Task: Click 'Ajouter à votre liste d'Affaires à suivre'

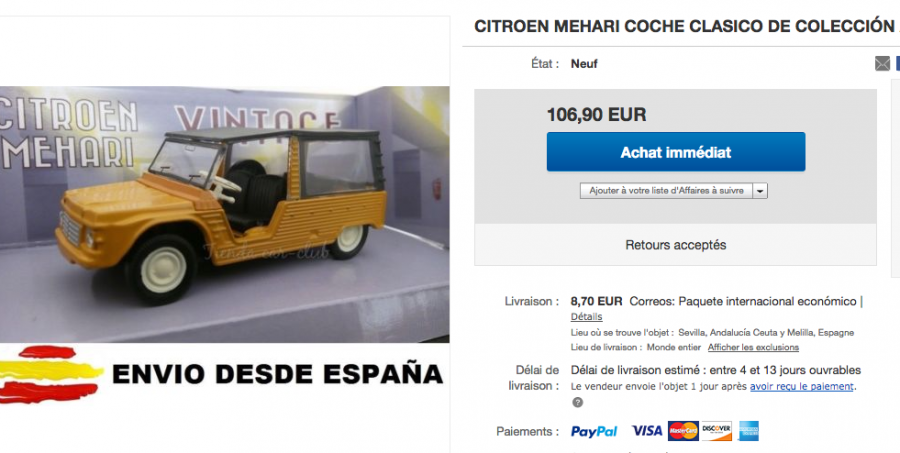Action: tap(666, 191)
